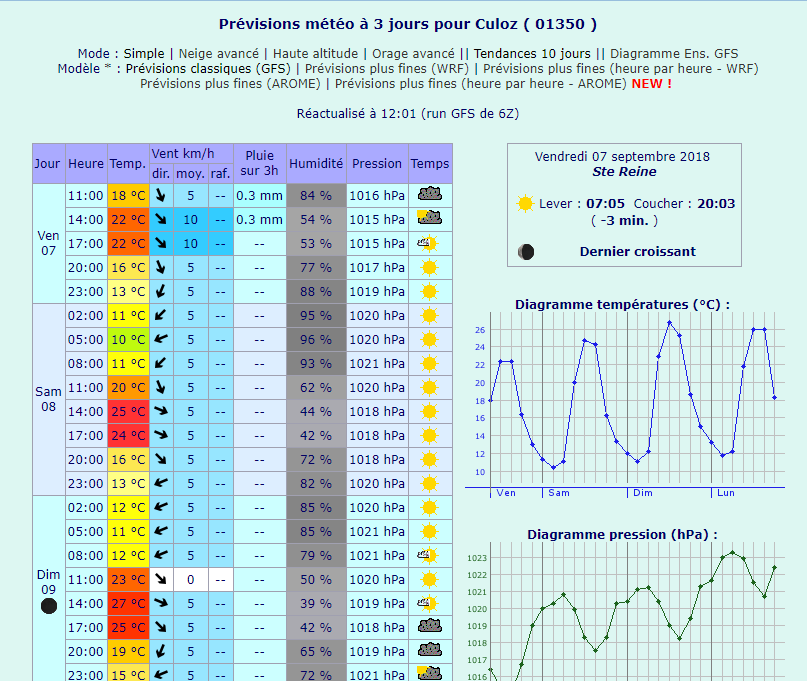The width and height of the screenshot is (807, 681).
Task: Click the wind direction arrow for Ven 23:00
Action: point(161,291)
